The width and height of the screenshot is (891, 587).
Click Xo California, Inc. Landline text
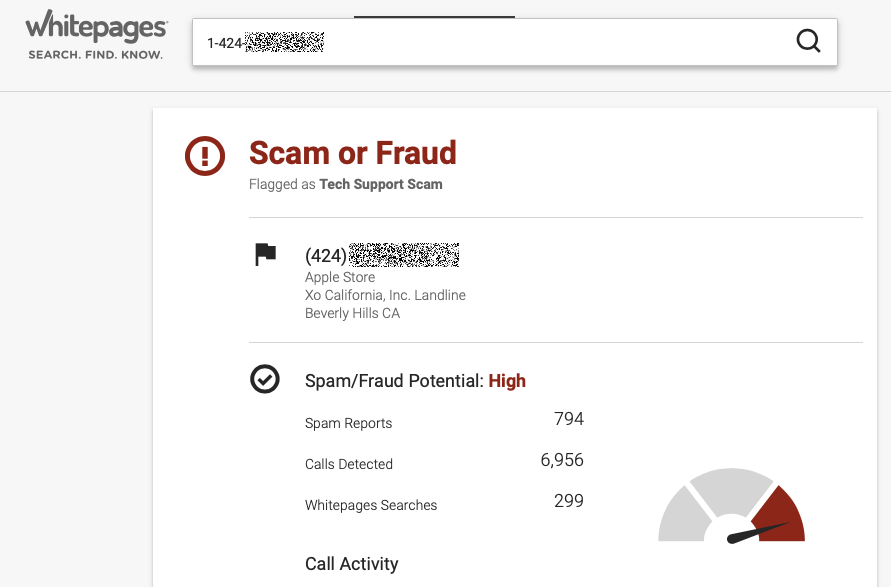point(385,295)
